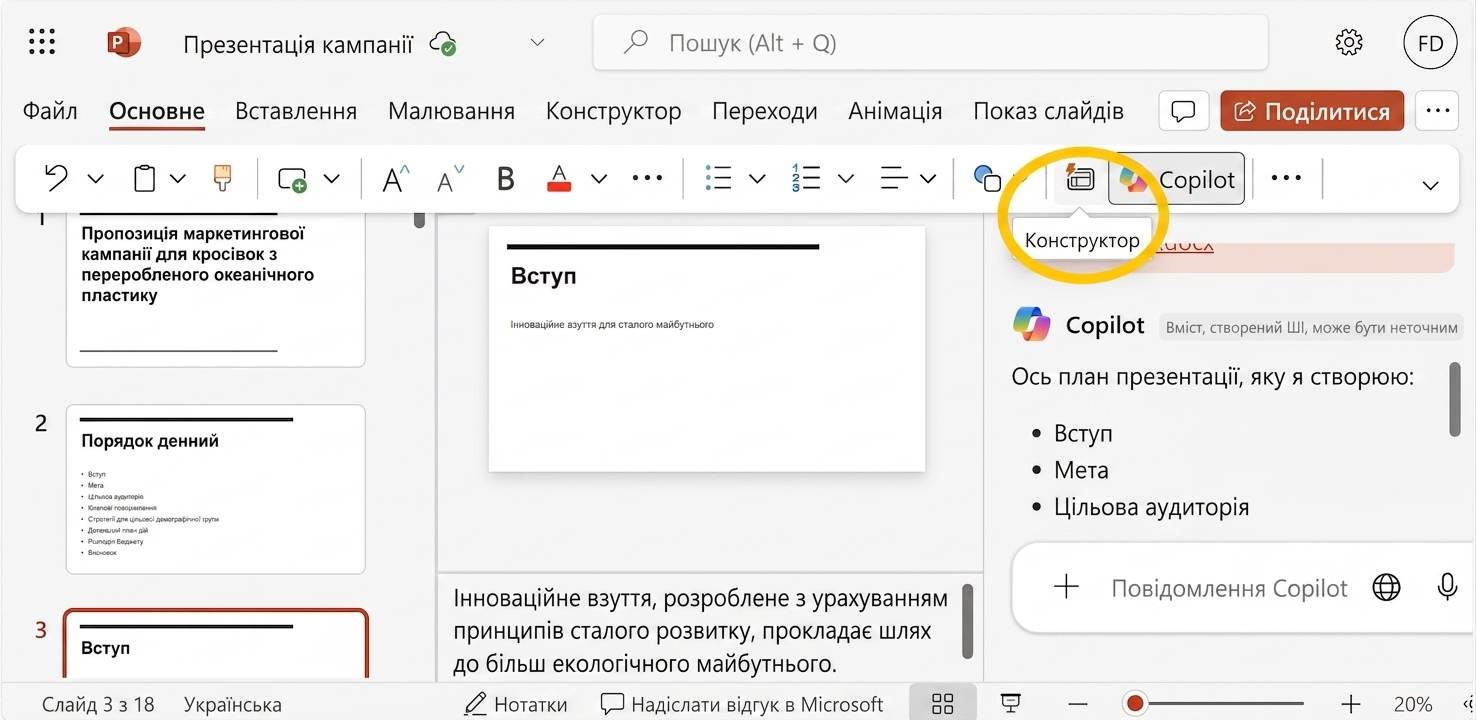Viewport: 1476px width, 720px height.
Task: Increase font size
Action: pos(397,179)
